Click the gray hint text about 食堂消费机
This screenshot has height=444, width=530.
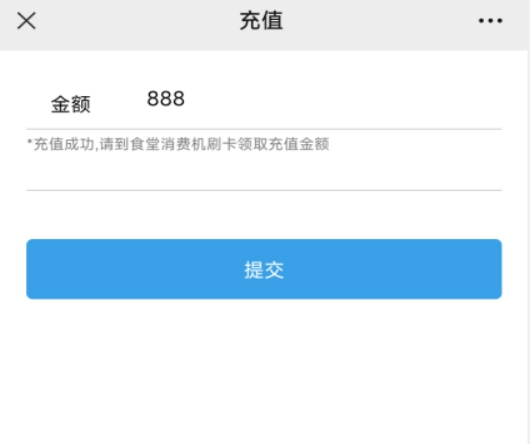178,144
